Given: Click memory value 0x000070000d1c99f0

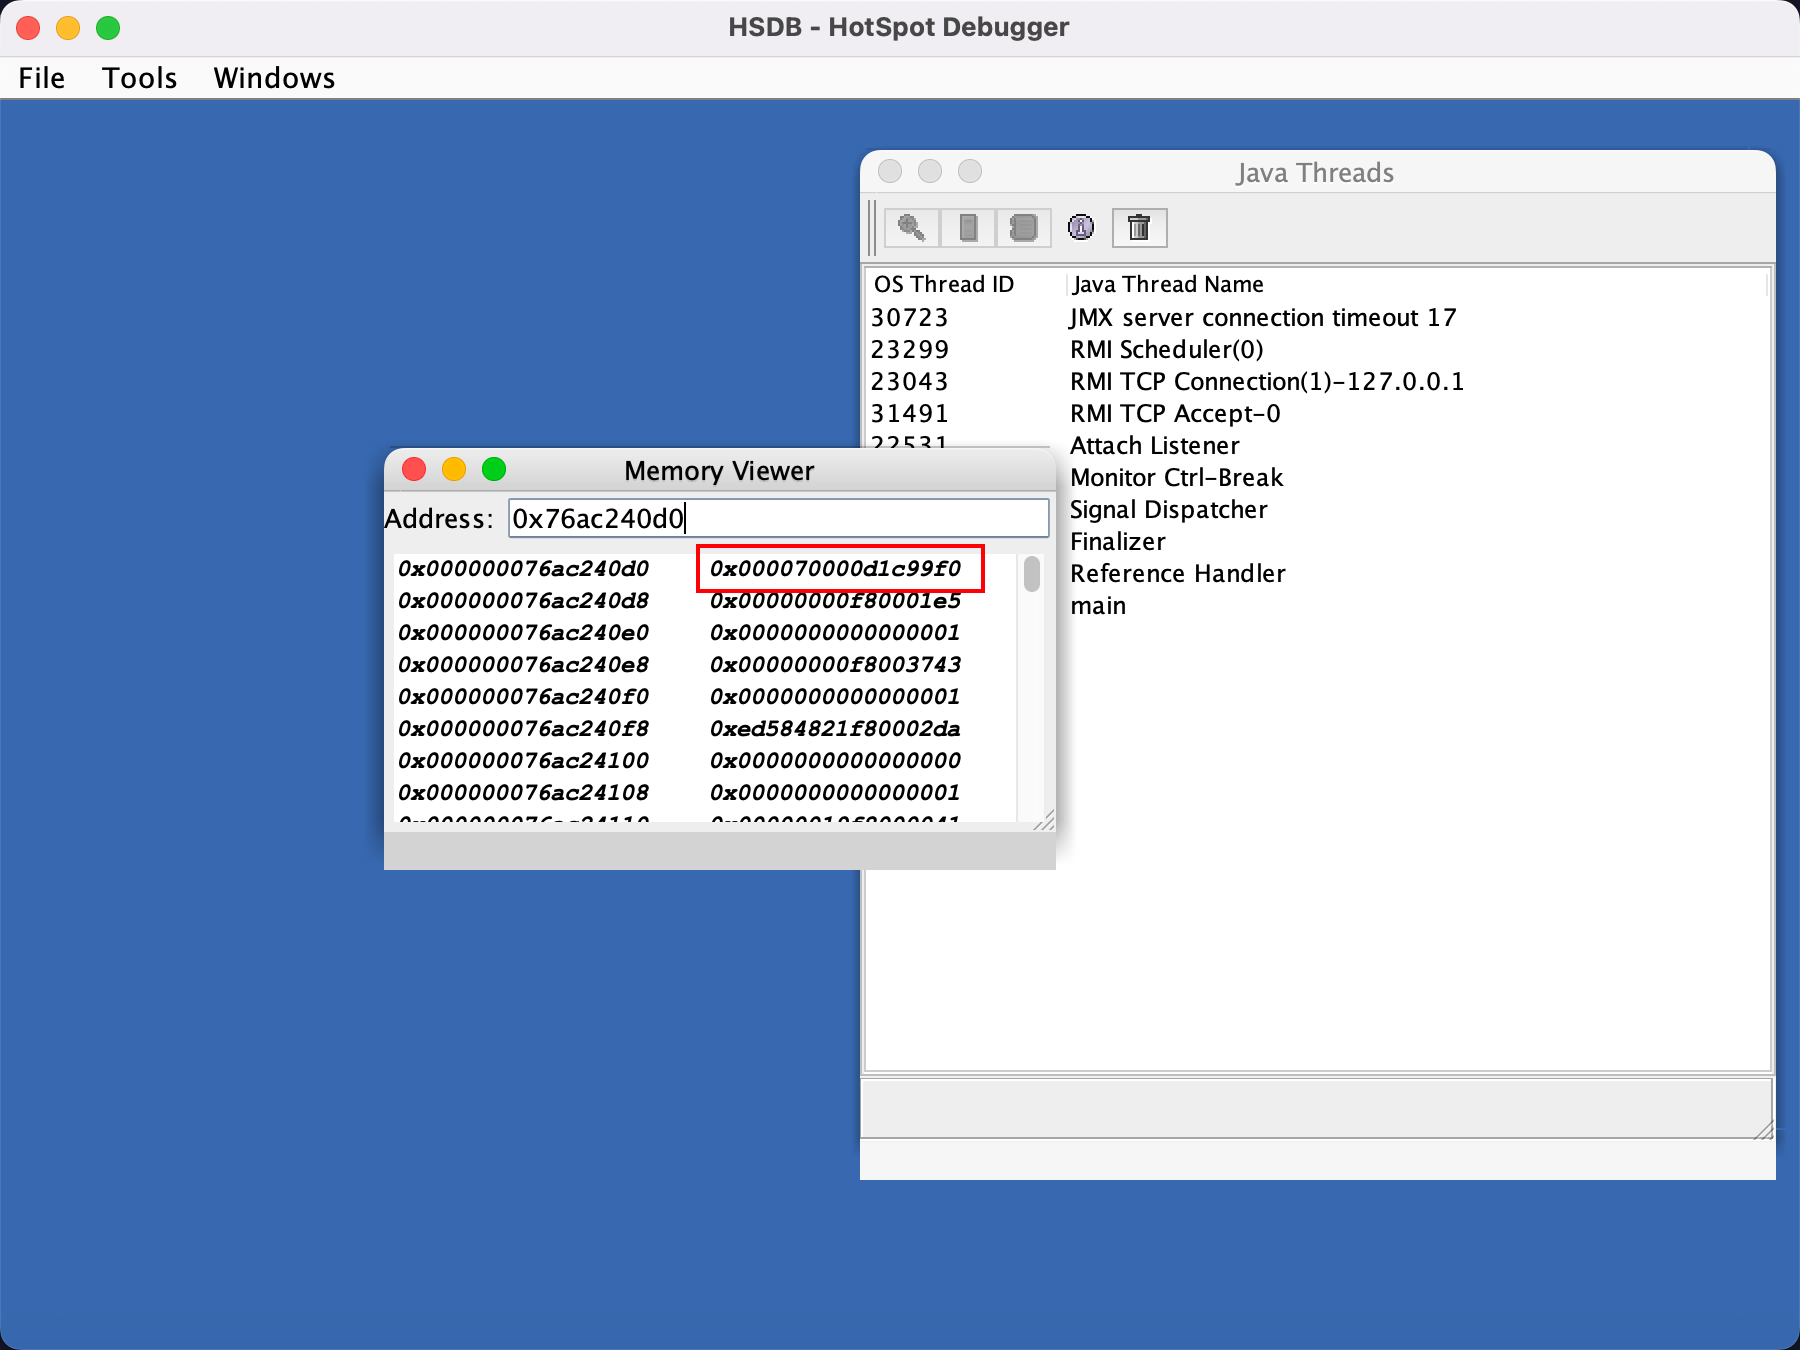Looking at the screenshot, I should point(836,568).
